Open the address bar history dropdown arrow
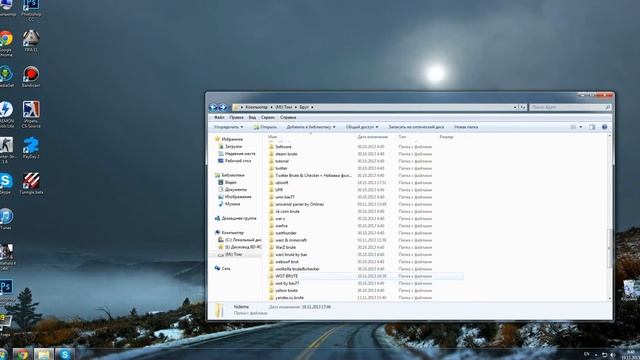Viewport: 640px width, 360px height. click(x=515, y=107)
